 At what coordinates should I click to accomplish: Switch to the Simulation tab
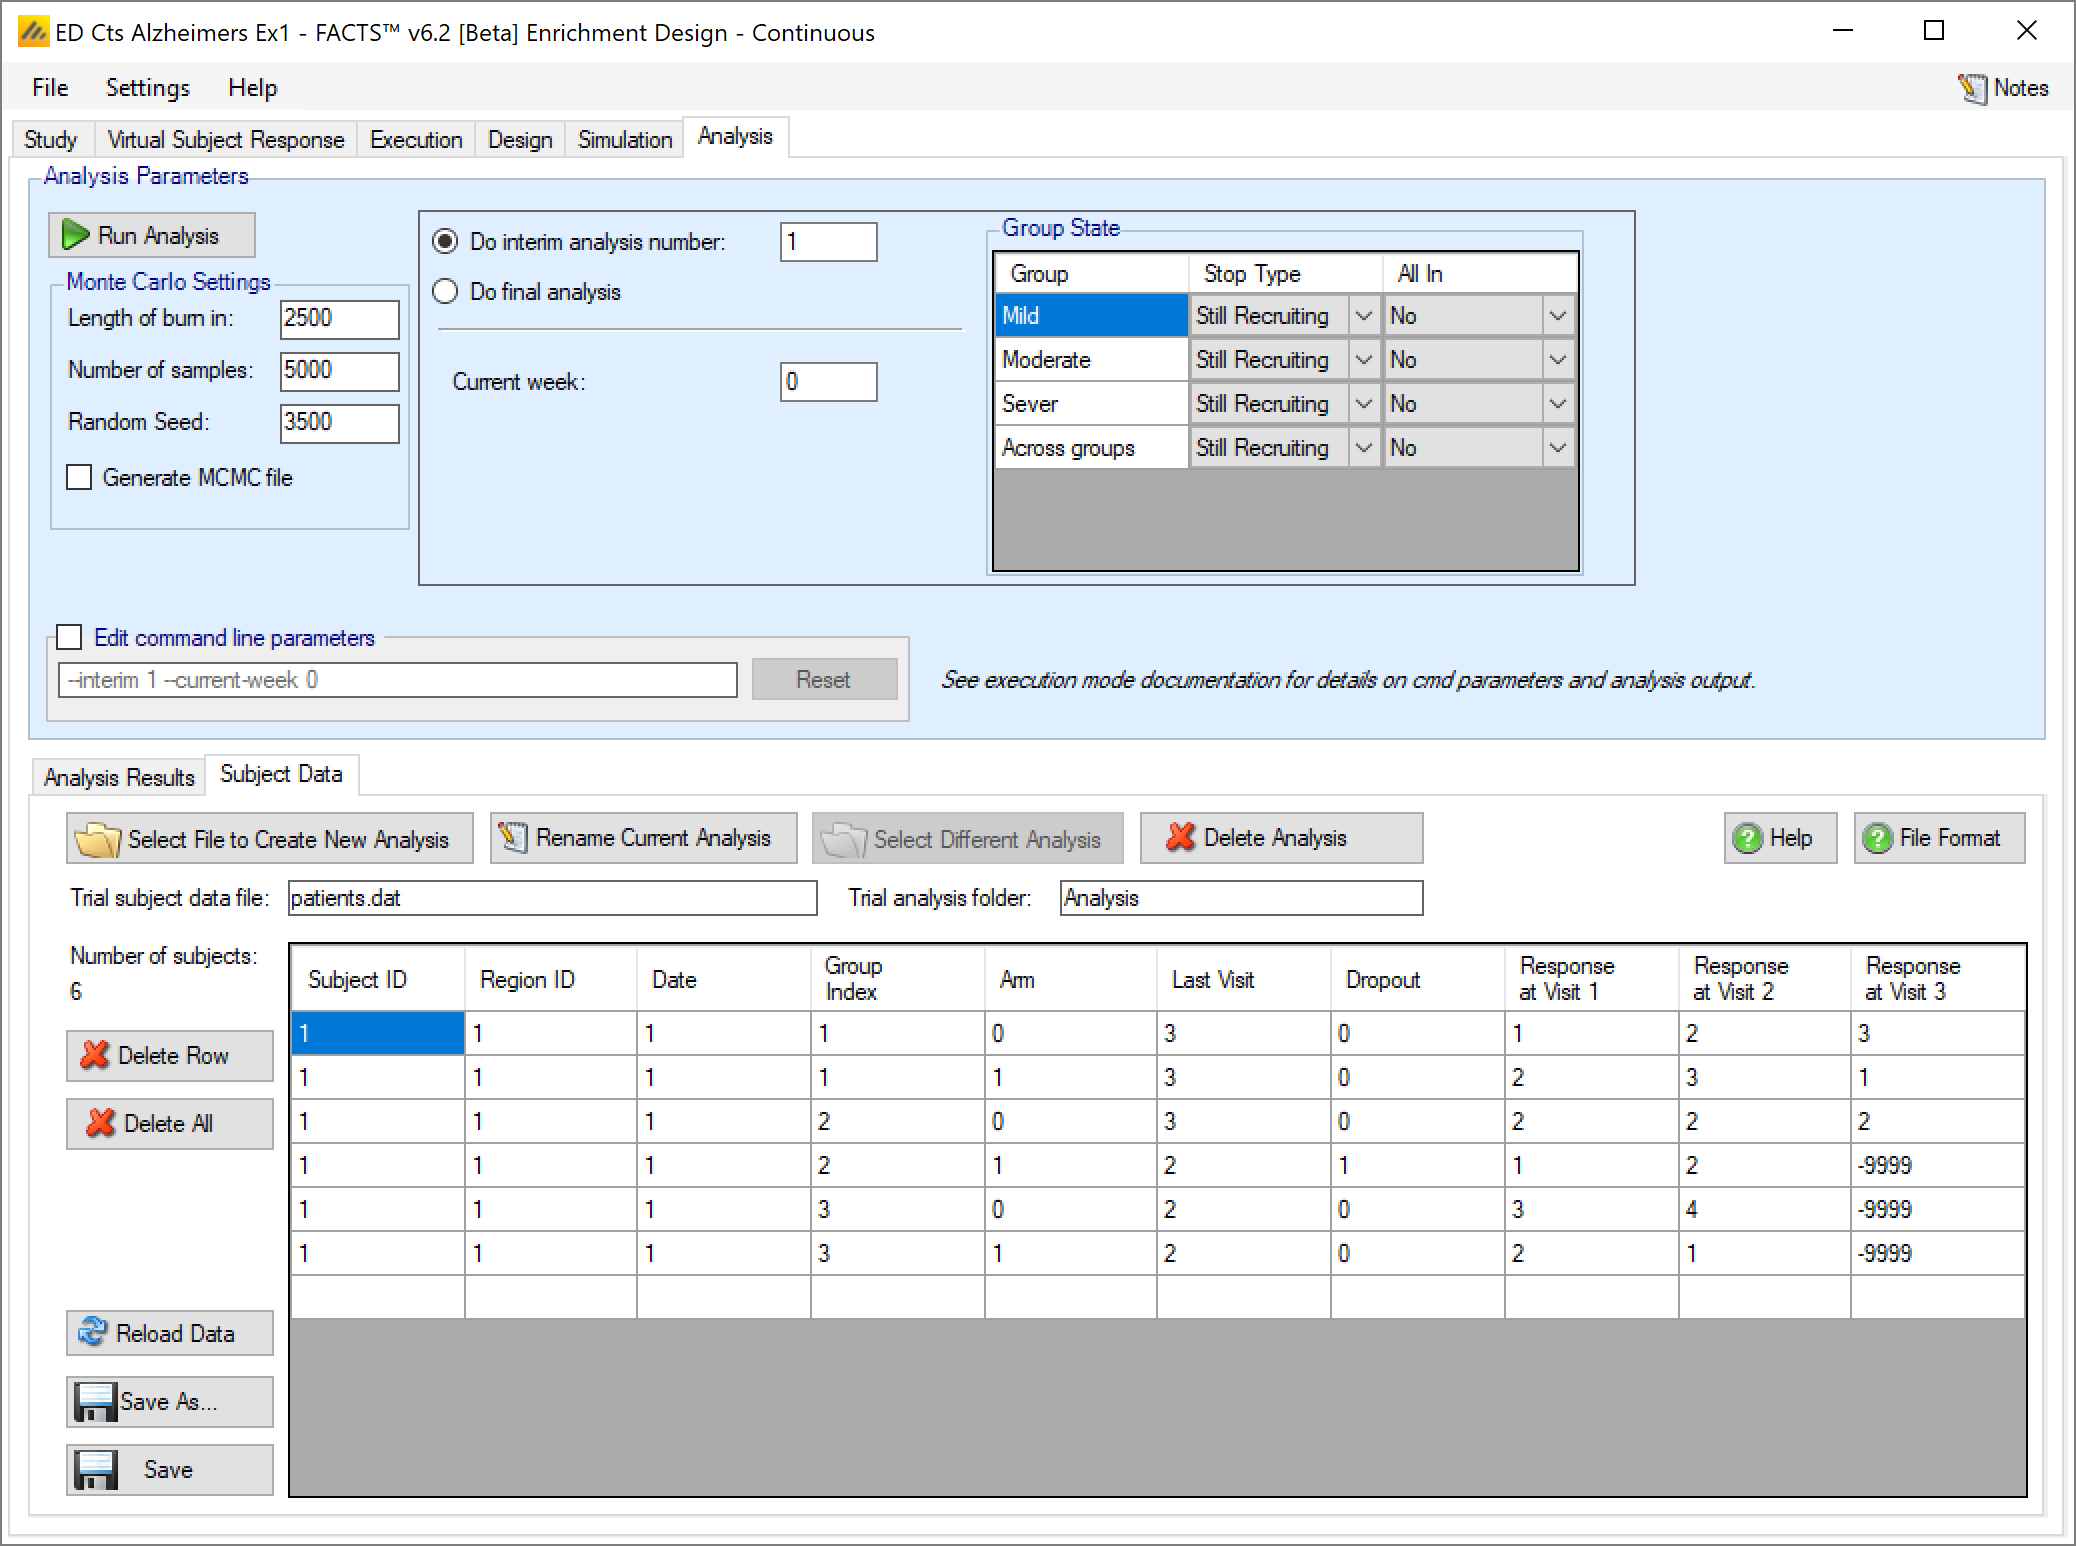pyautogui.click(x=624, y=139)
